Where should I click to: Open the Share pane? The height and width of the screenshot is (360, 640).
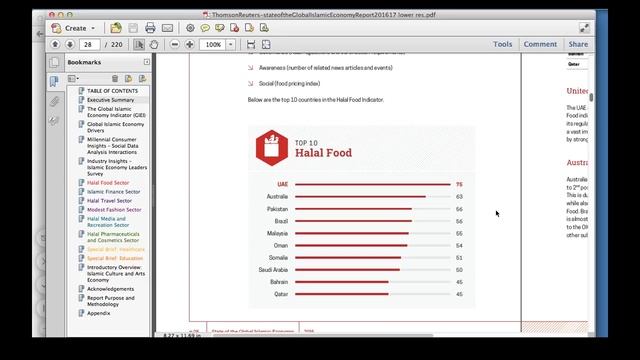tap(578, 44)
